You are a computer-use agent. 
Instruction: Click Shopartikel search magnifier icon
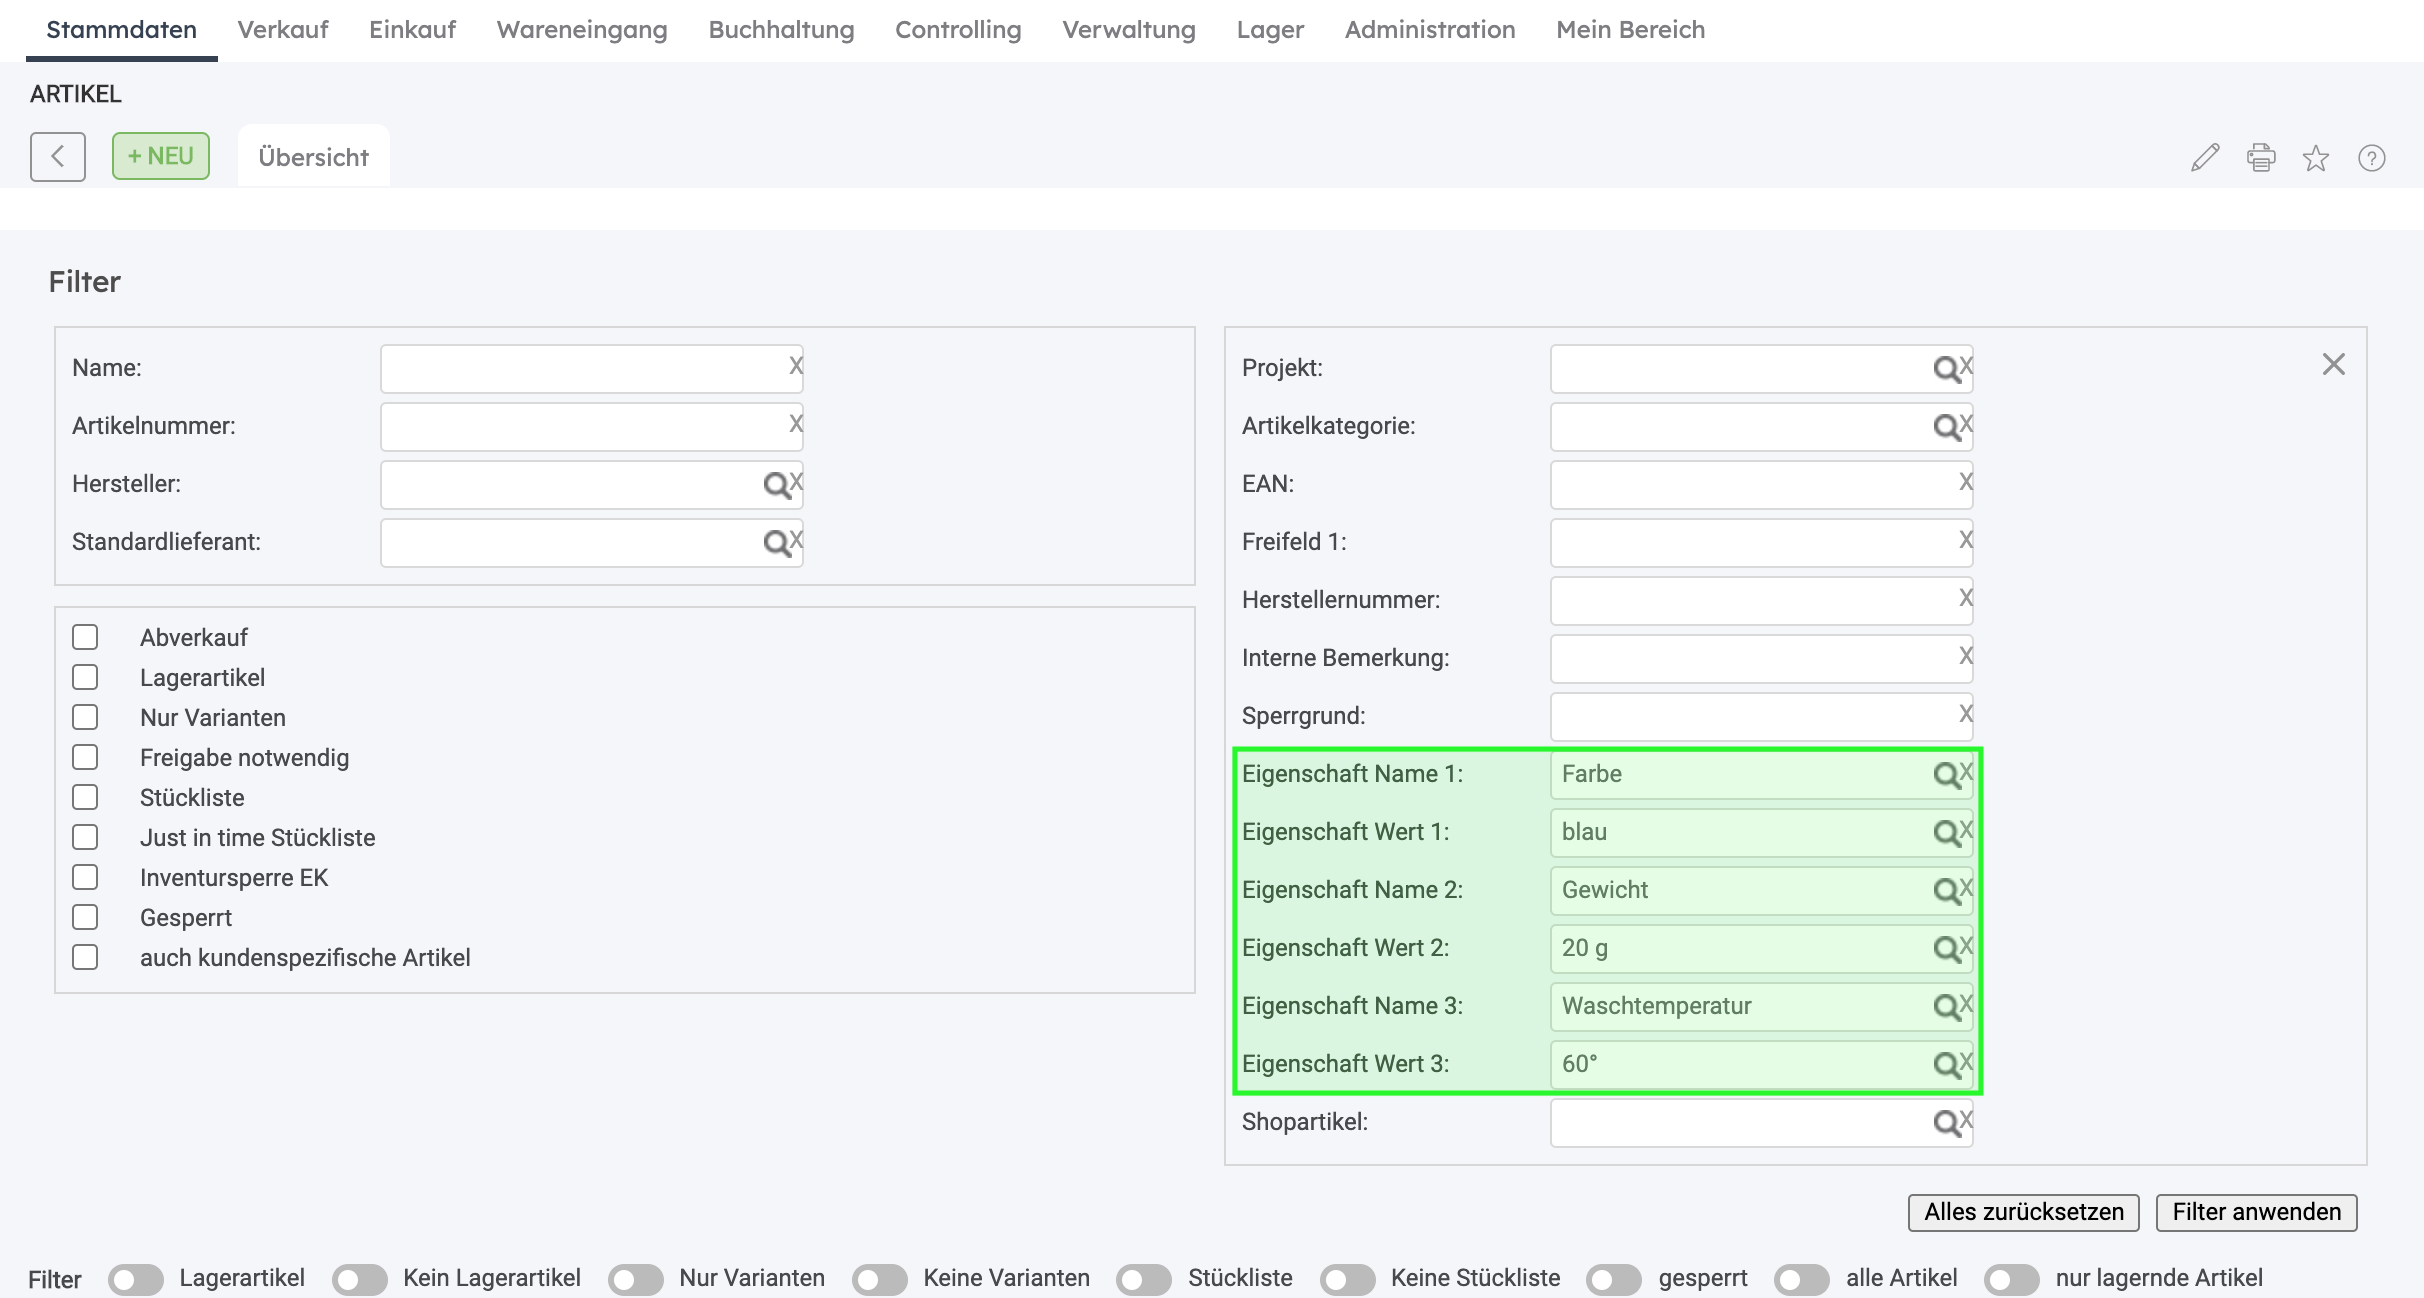(1945, 1123)
